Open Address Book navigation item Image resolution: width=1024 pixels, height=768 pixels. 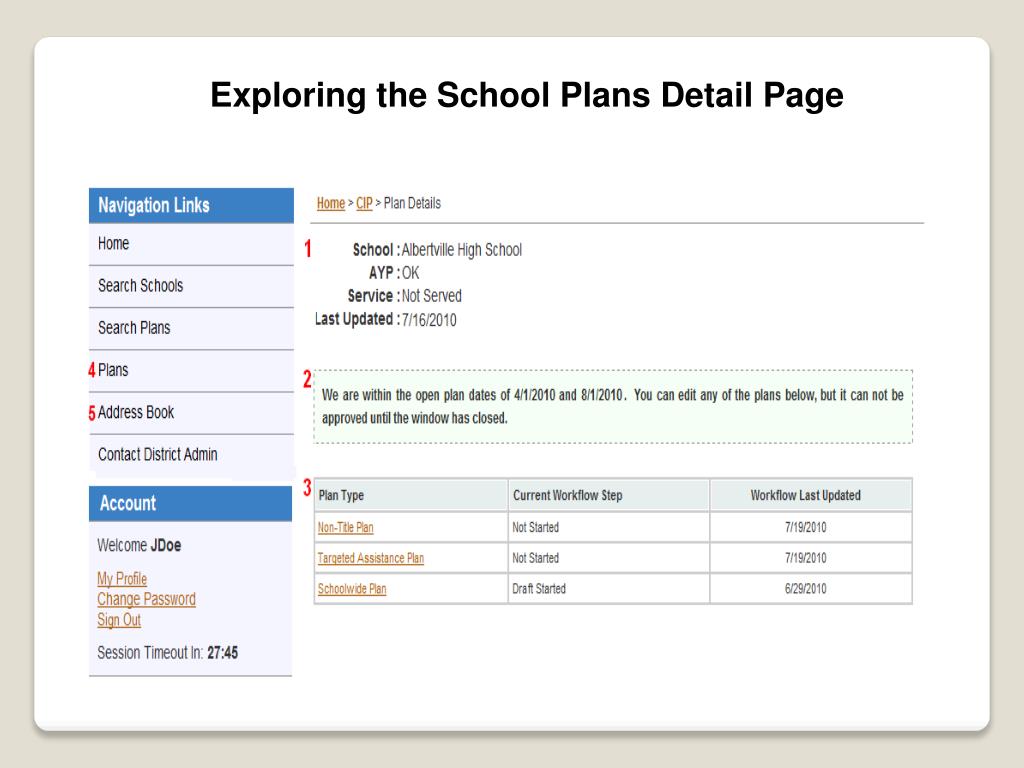click(191, 413)
